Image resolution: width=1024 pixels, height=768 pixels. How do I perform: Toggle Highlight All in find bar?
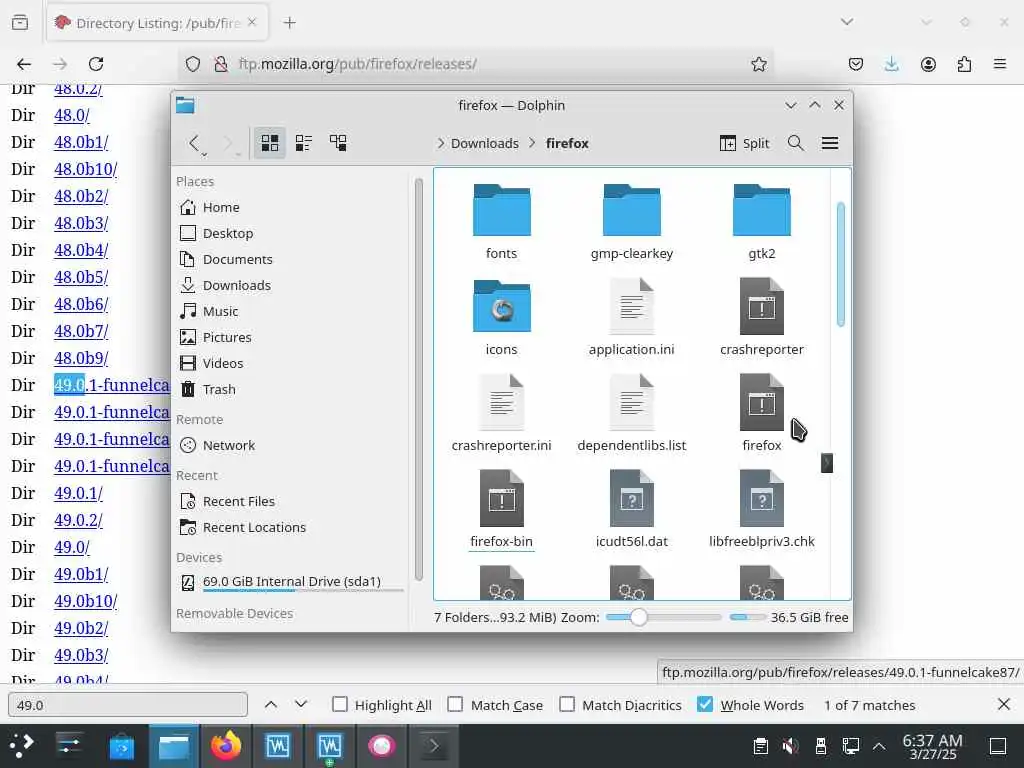382,705
